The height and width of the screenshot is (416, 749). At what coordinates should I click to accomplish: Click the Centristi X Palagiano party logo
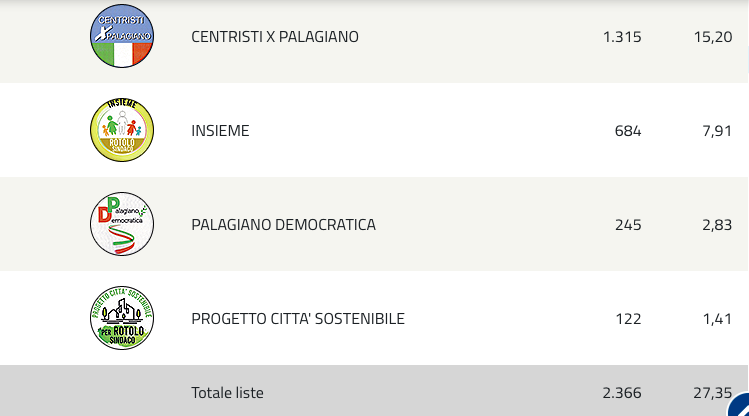(122, 36)
